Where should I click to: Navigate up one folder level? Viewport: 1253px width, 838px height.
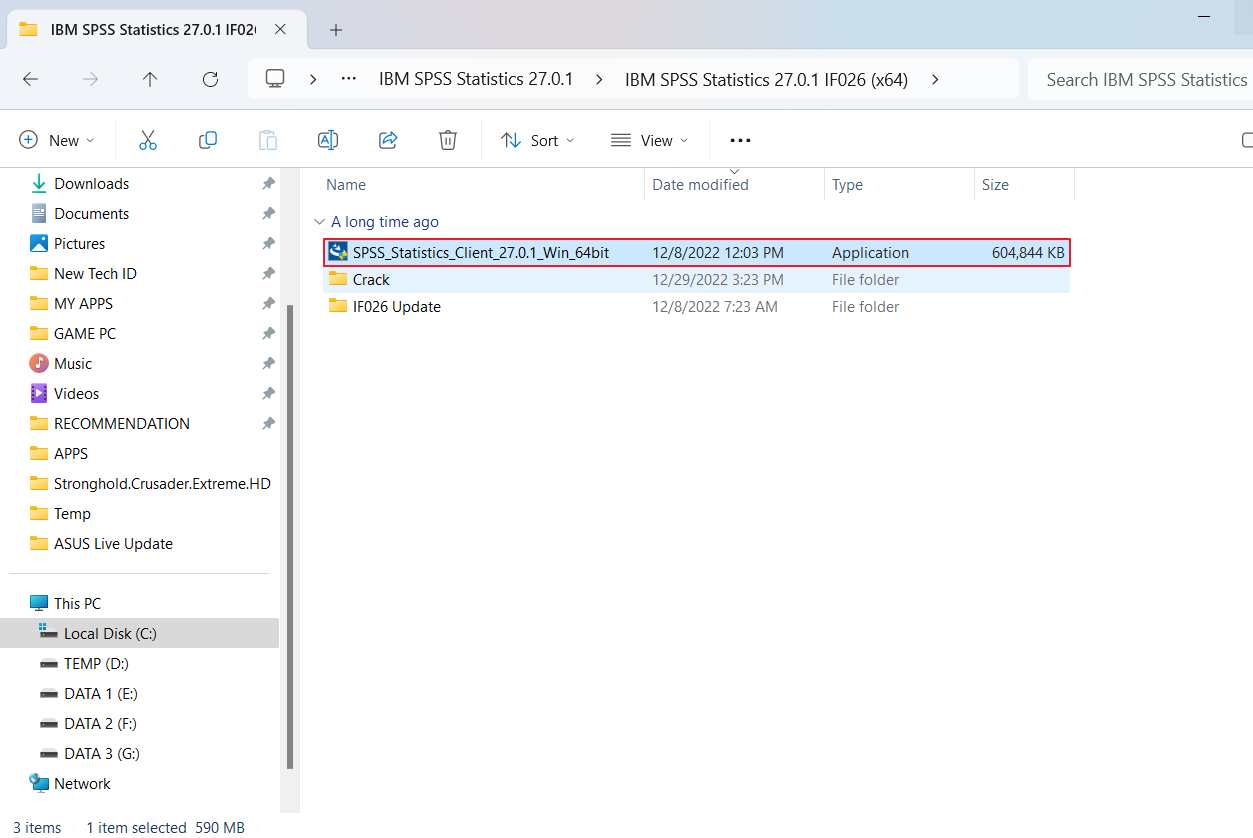pos(150,79)
